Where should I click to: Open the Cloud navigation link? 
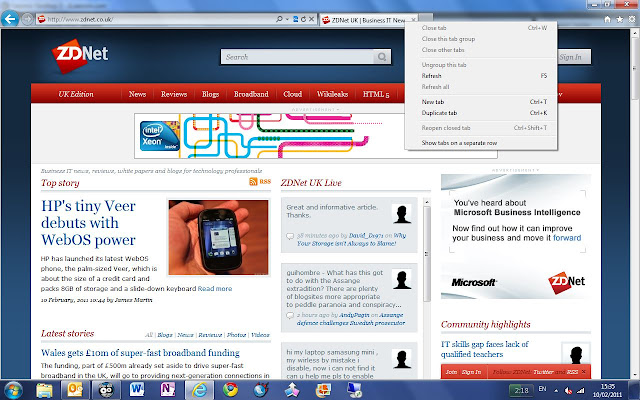293,94
